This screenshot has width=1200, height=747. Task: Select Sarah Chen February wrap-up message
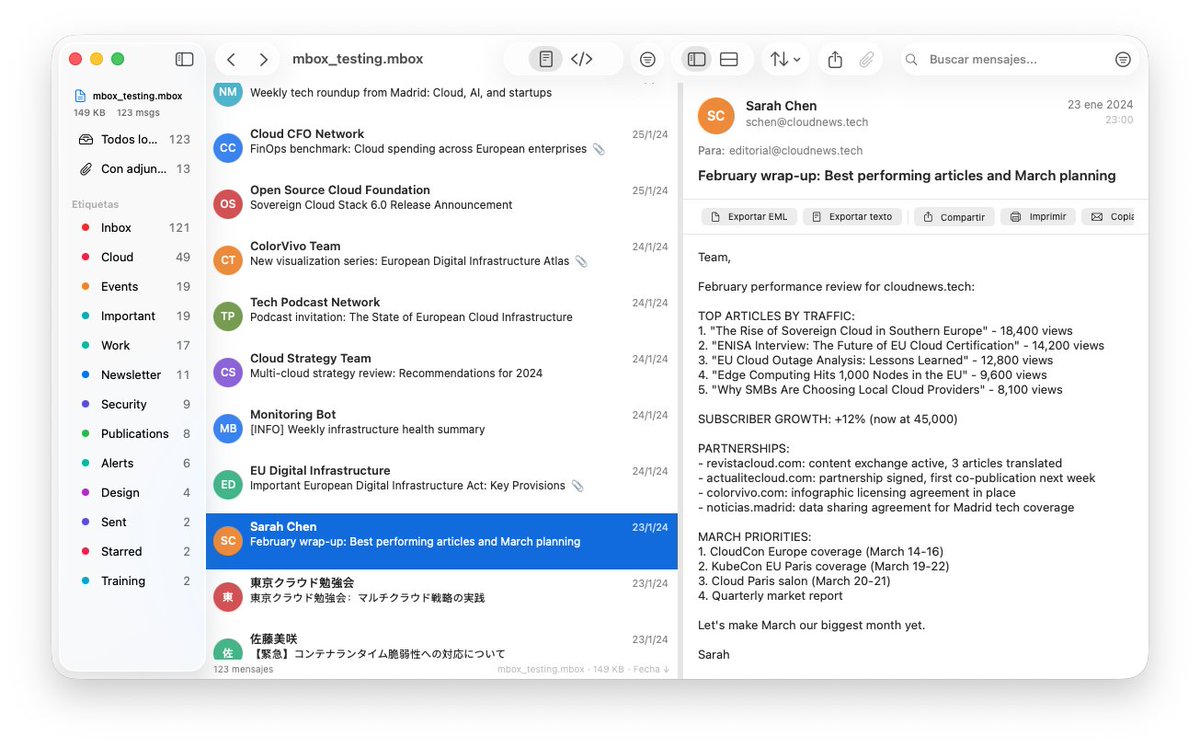[441, 541]
